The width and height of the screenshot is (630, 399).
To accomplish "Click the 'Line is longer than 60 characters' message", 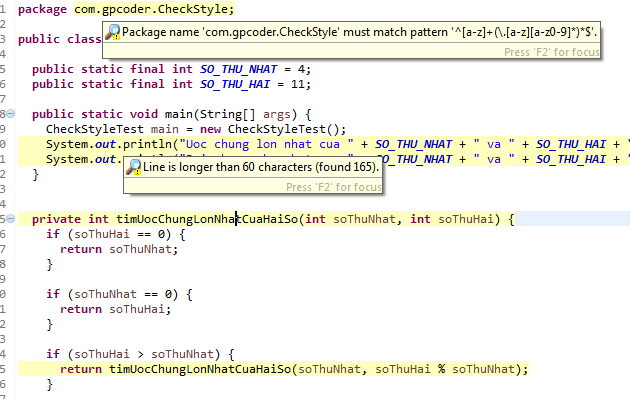I will tap(261, 167).
